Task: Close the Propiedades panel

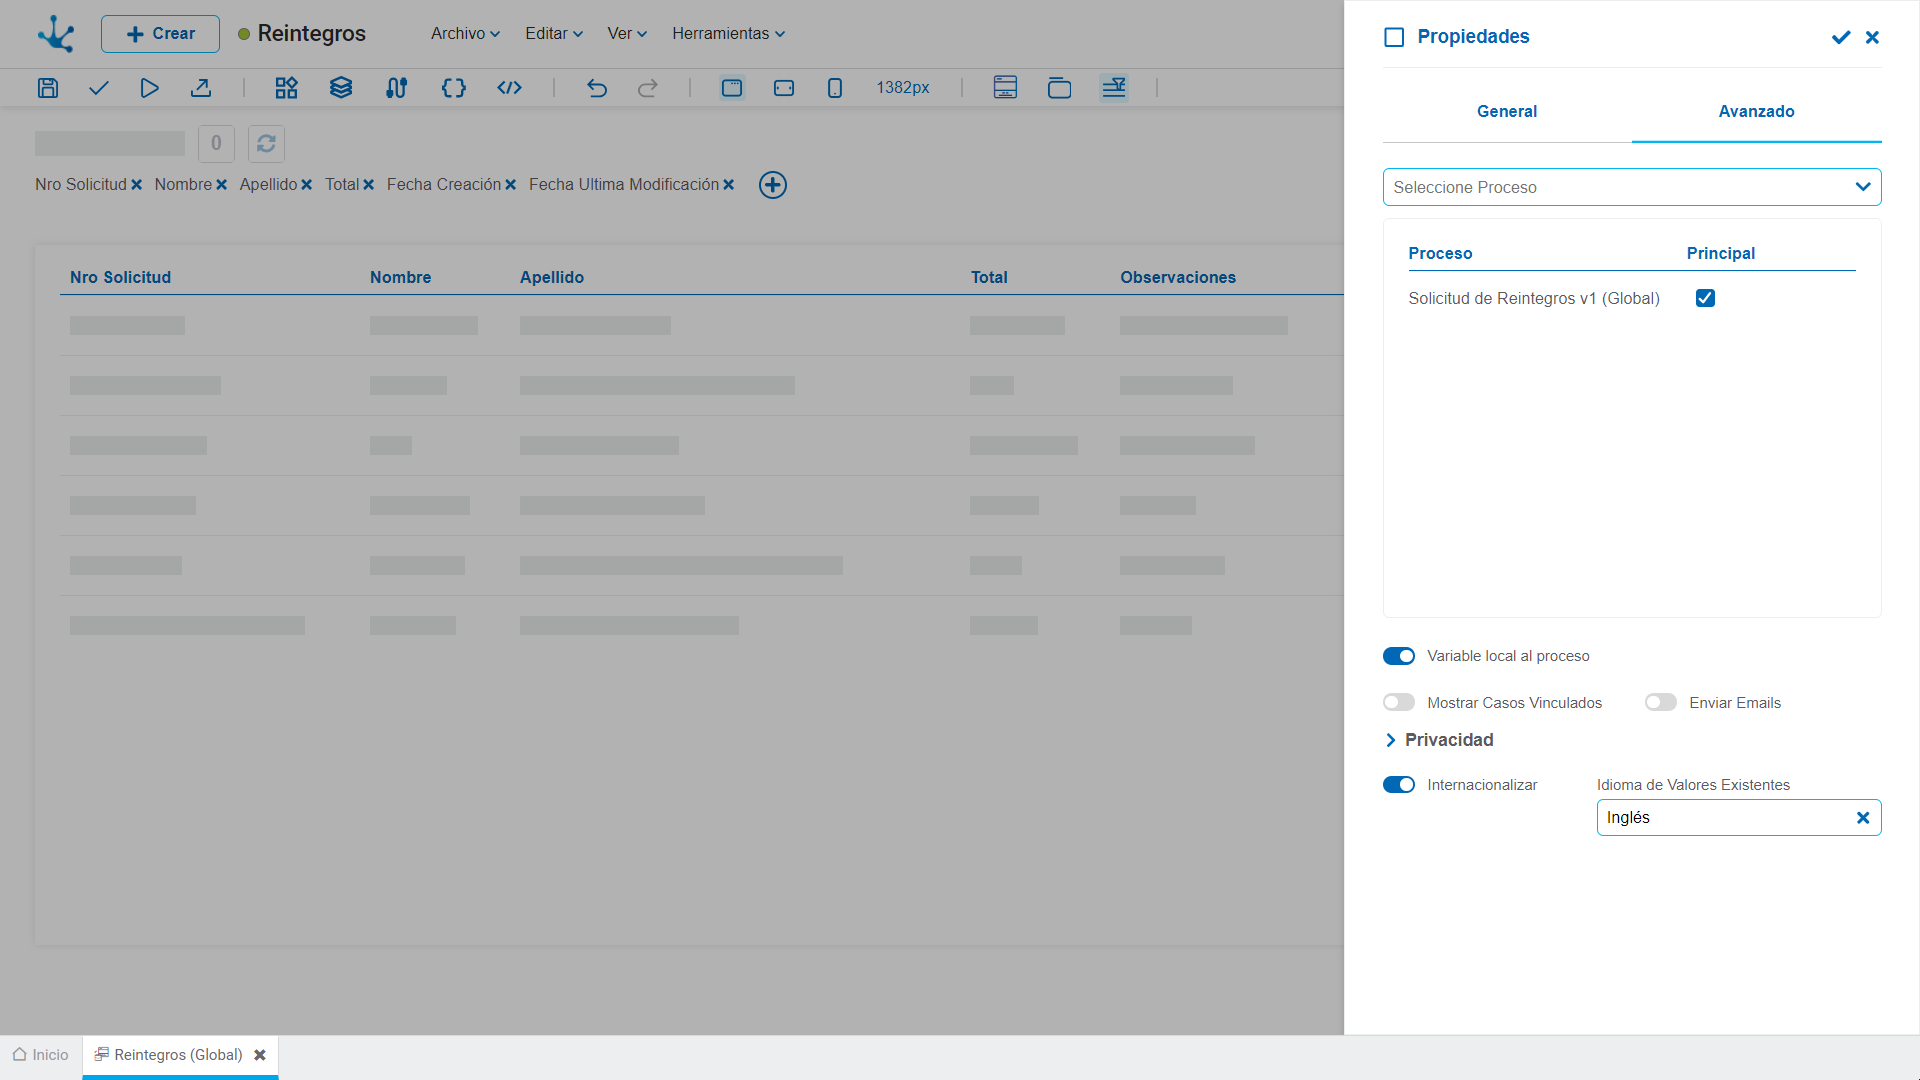Action: coord(1873,37)
